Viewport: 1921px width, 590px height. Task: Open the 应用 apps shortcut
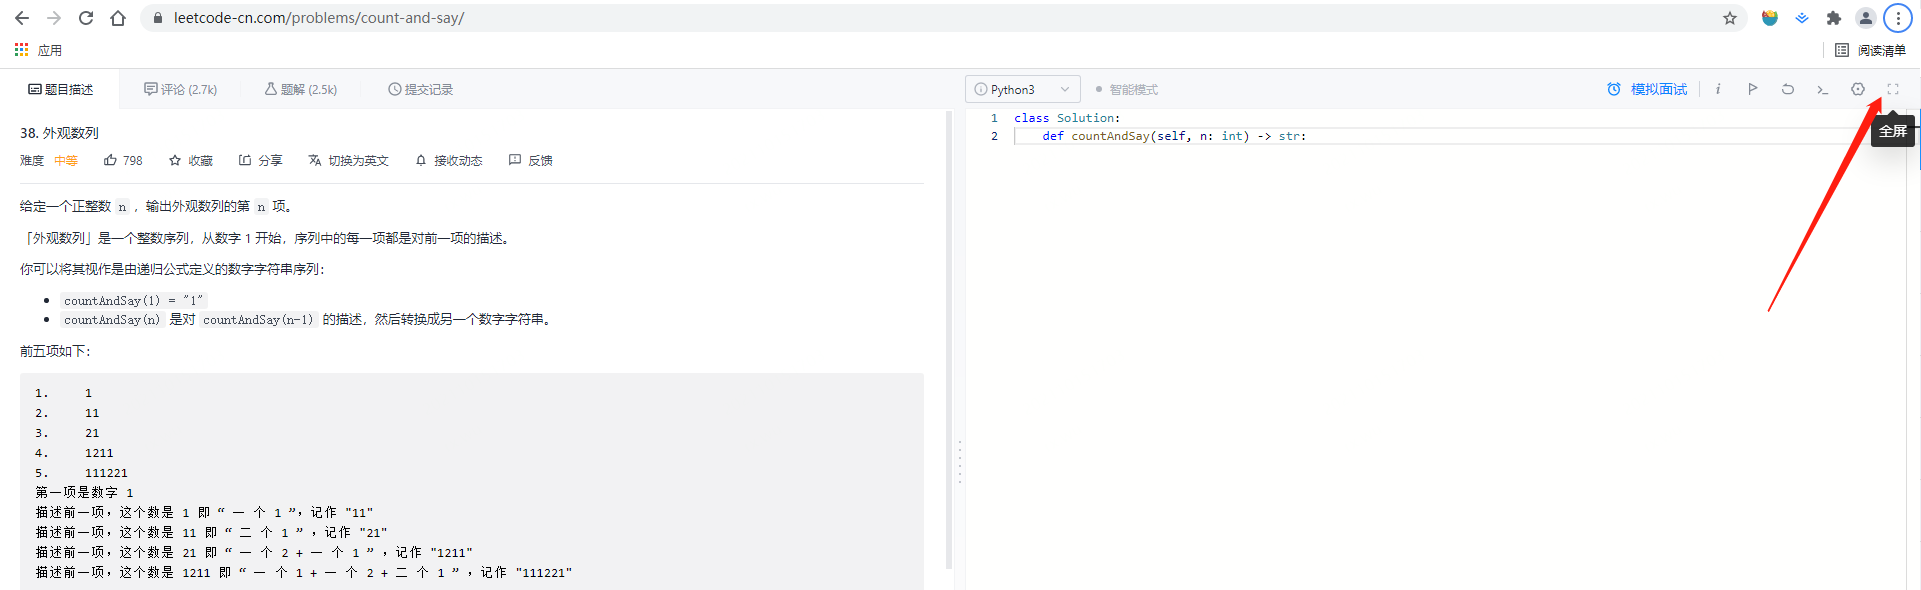click(38, 50)
